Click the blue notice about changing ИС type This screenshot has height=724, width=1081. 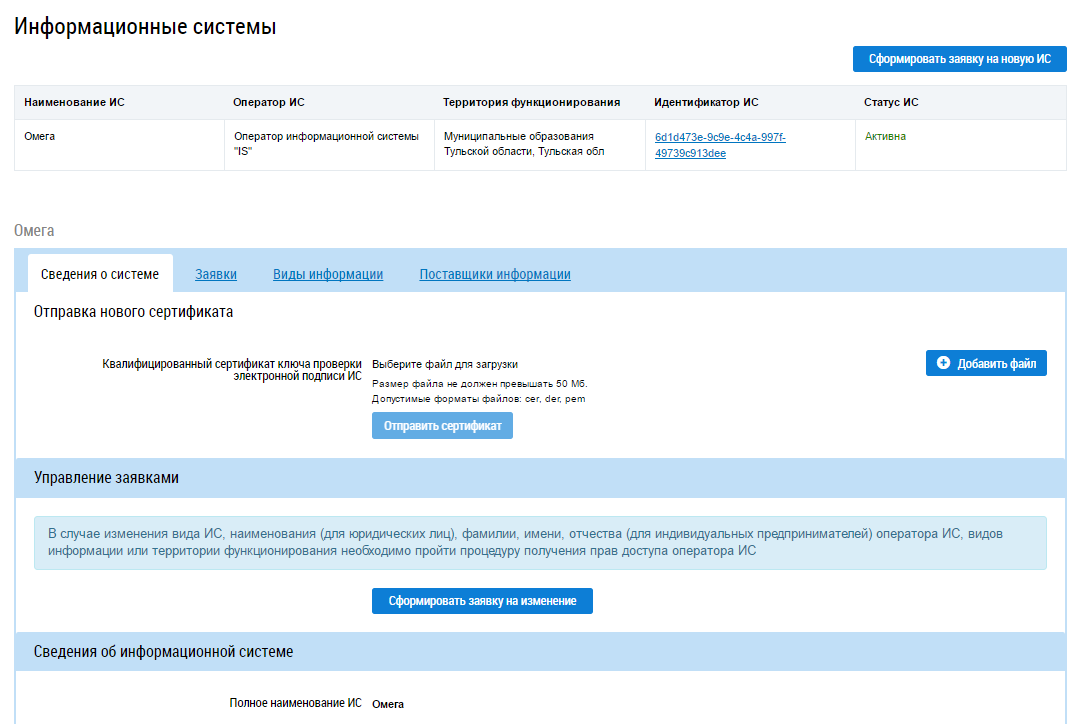pos(540,543)
